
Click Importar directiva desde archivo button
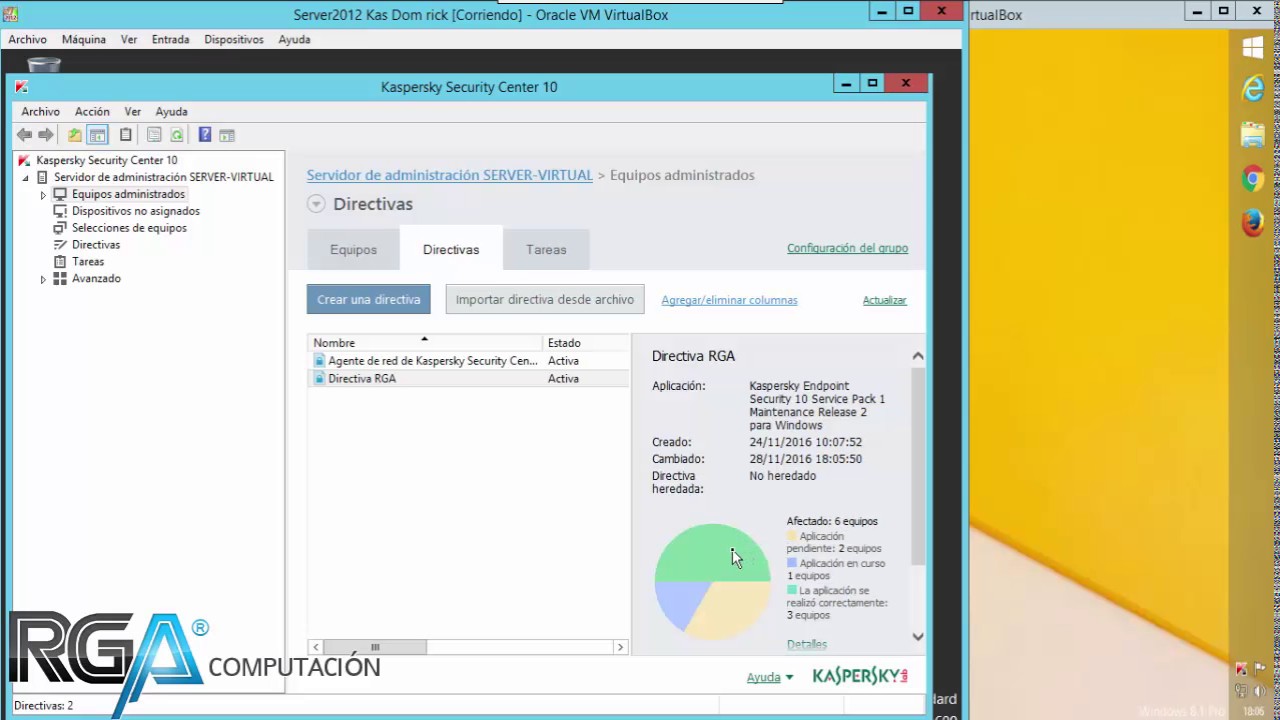pyautogui.click(x=545, y=300)
